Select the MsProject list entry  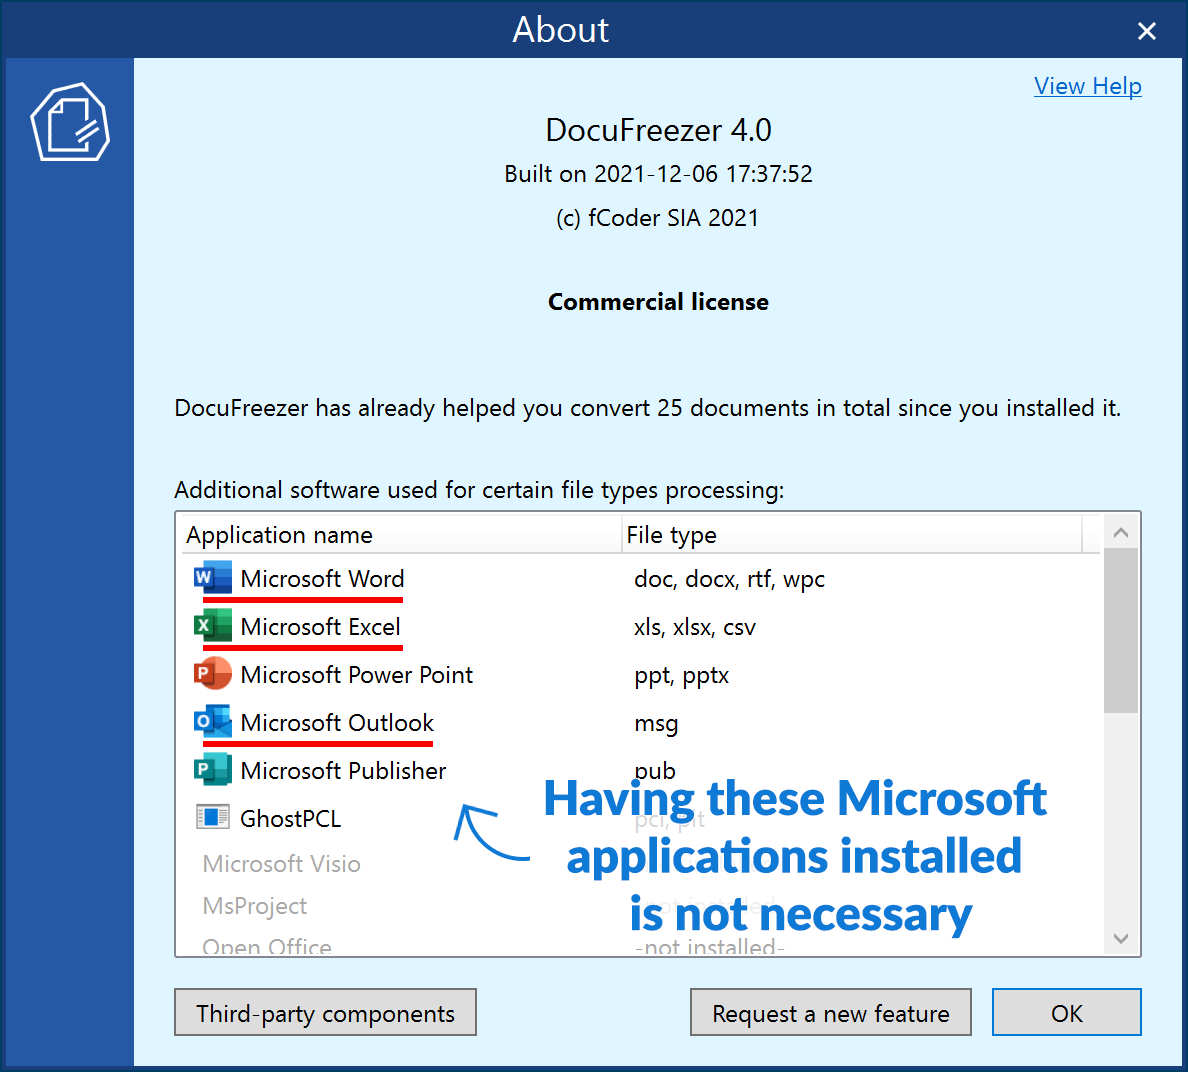(255, 906)
